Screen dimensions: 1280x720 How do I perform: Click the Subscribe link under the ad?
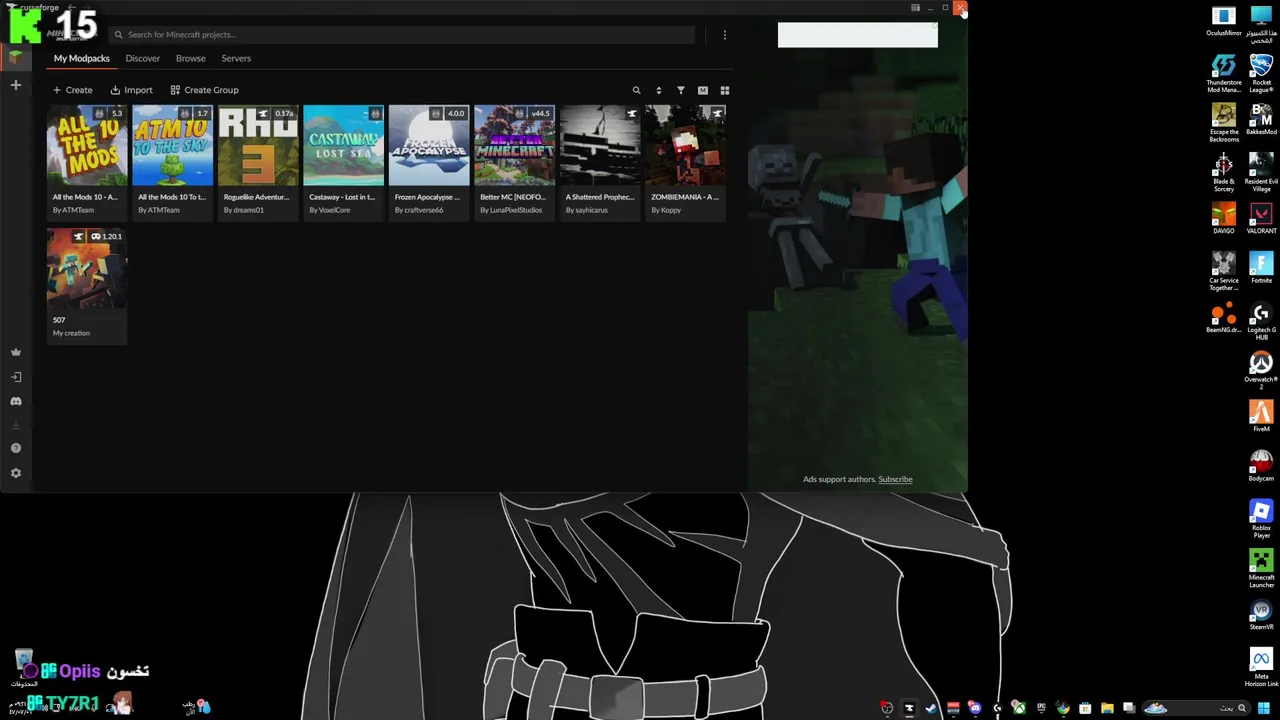tap(895, 479)
